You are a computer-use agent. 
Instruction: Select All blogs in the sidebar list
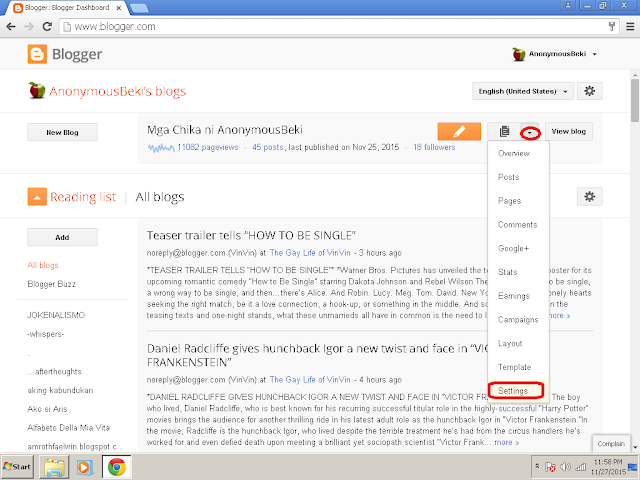[x=43, y=265]
